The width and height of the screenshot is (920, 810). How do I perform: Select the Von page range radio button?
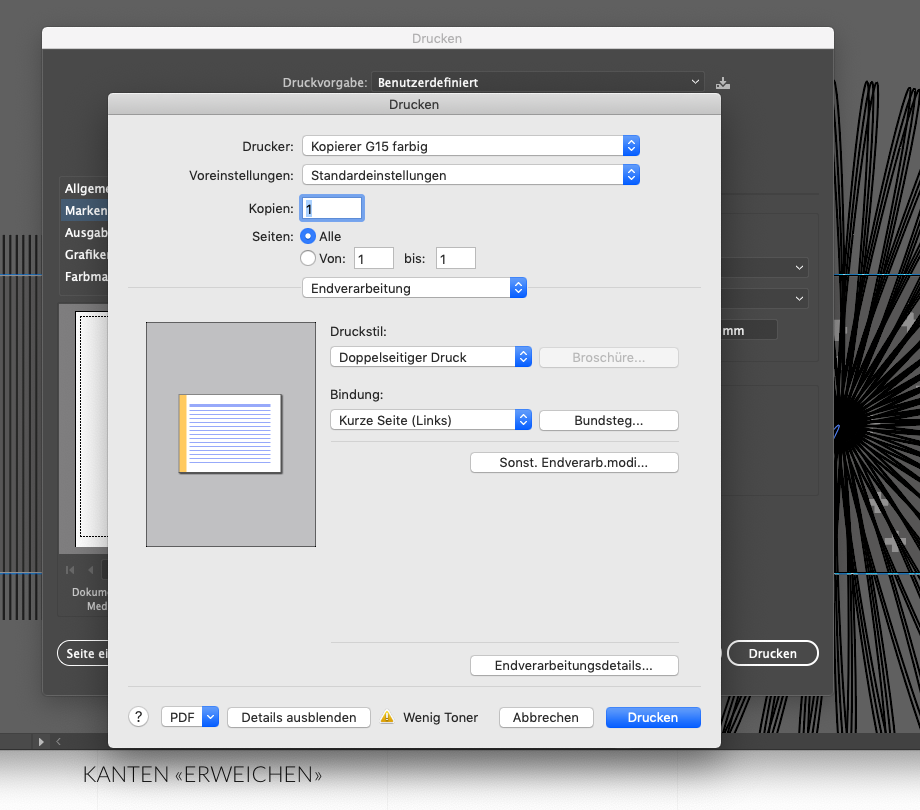[x=308, y=258]
